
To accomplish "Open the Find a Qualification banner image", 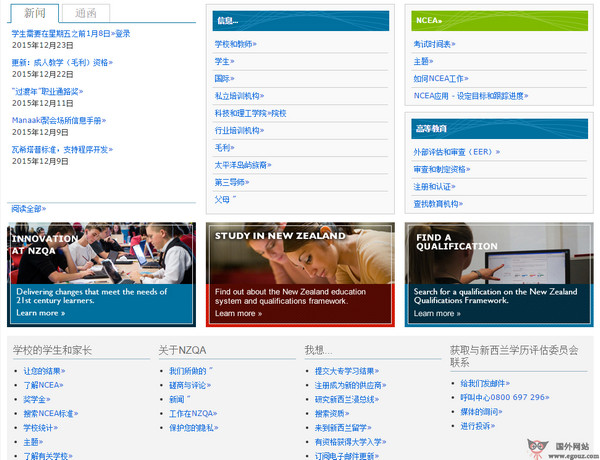I will (499, 253).
